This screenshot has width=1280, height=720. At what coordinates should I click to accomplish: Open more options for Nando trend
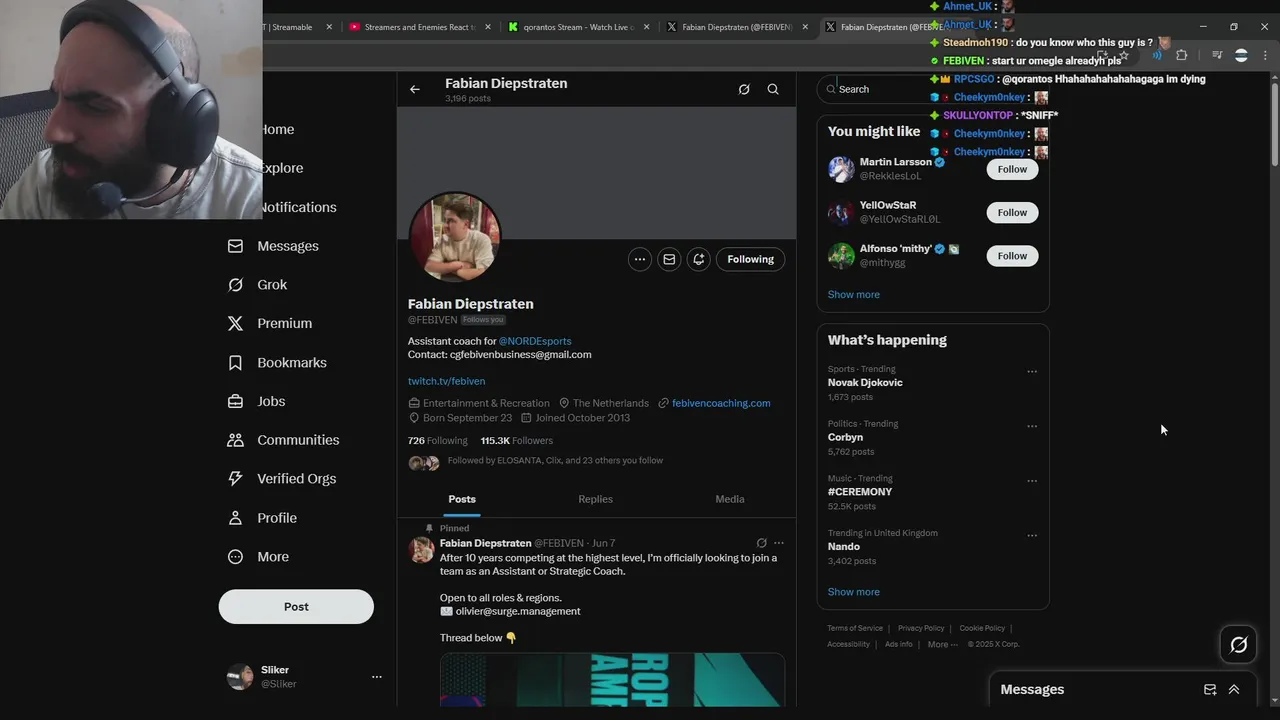[1032, 536]
